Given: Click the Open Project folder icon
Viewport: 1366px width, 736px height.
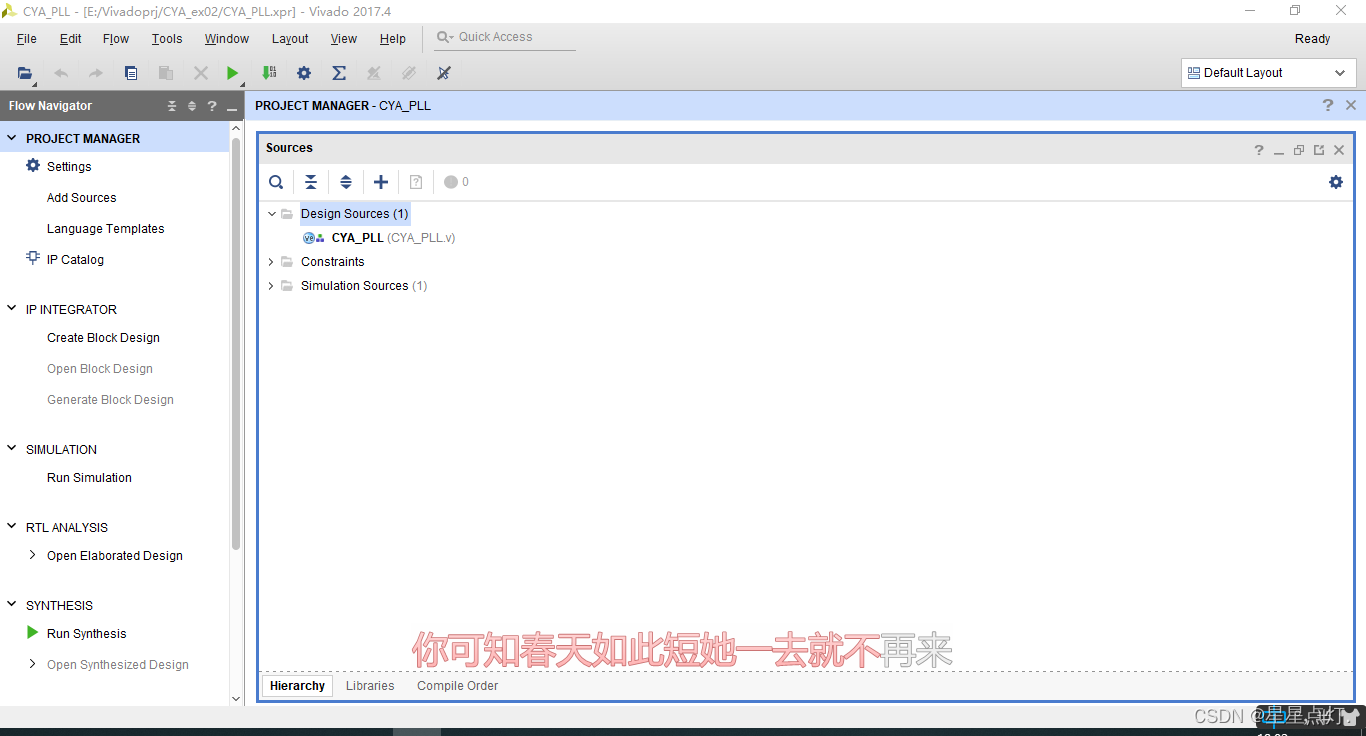Looking at the screenshot, I should (24, 72).
